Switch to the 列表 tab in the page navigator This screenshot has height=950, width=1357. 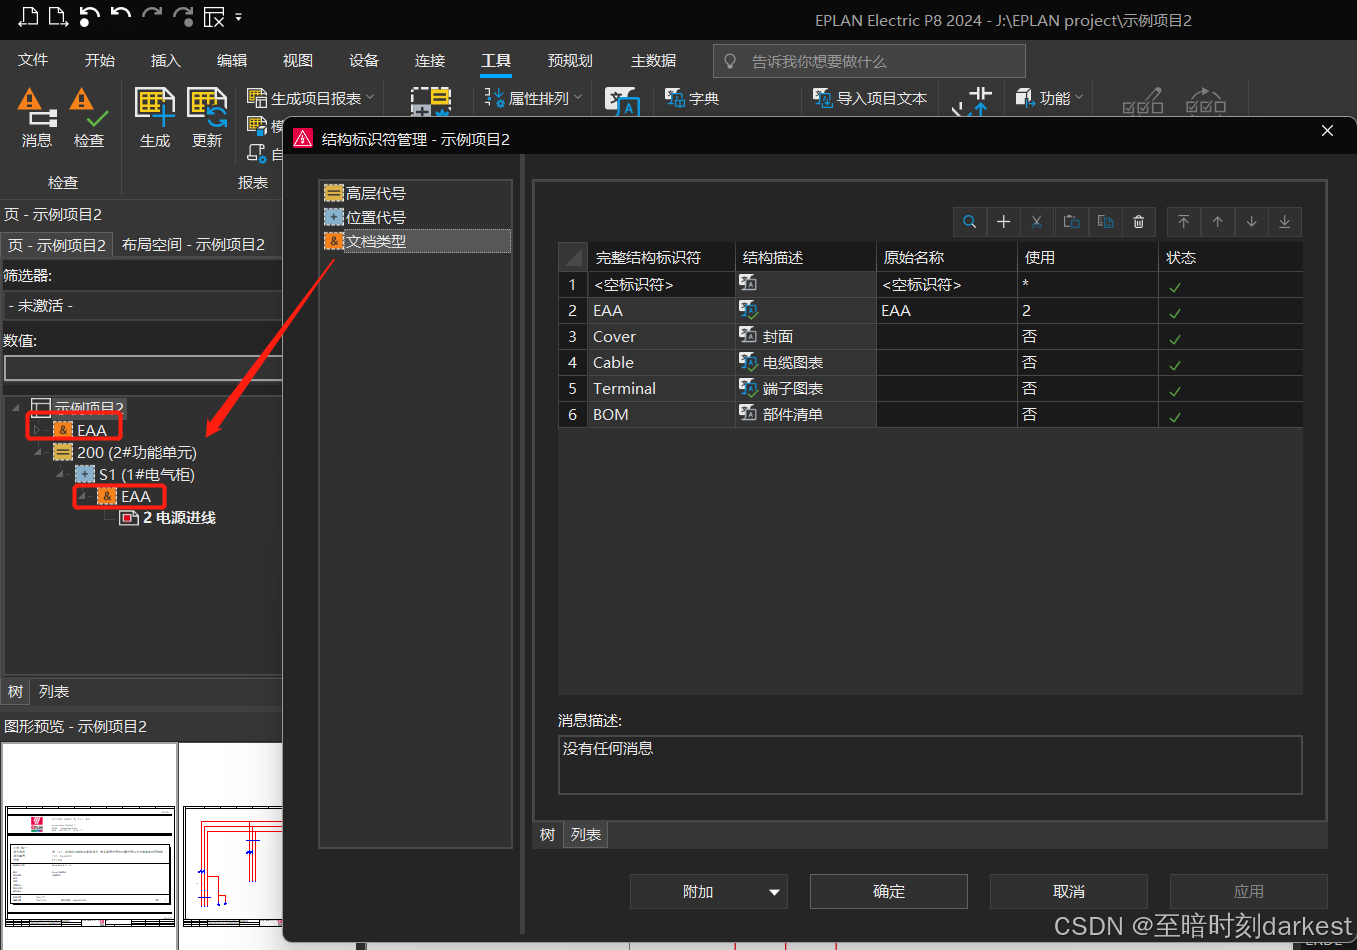[54, 691]
